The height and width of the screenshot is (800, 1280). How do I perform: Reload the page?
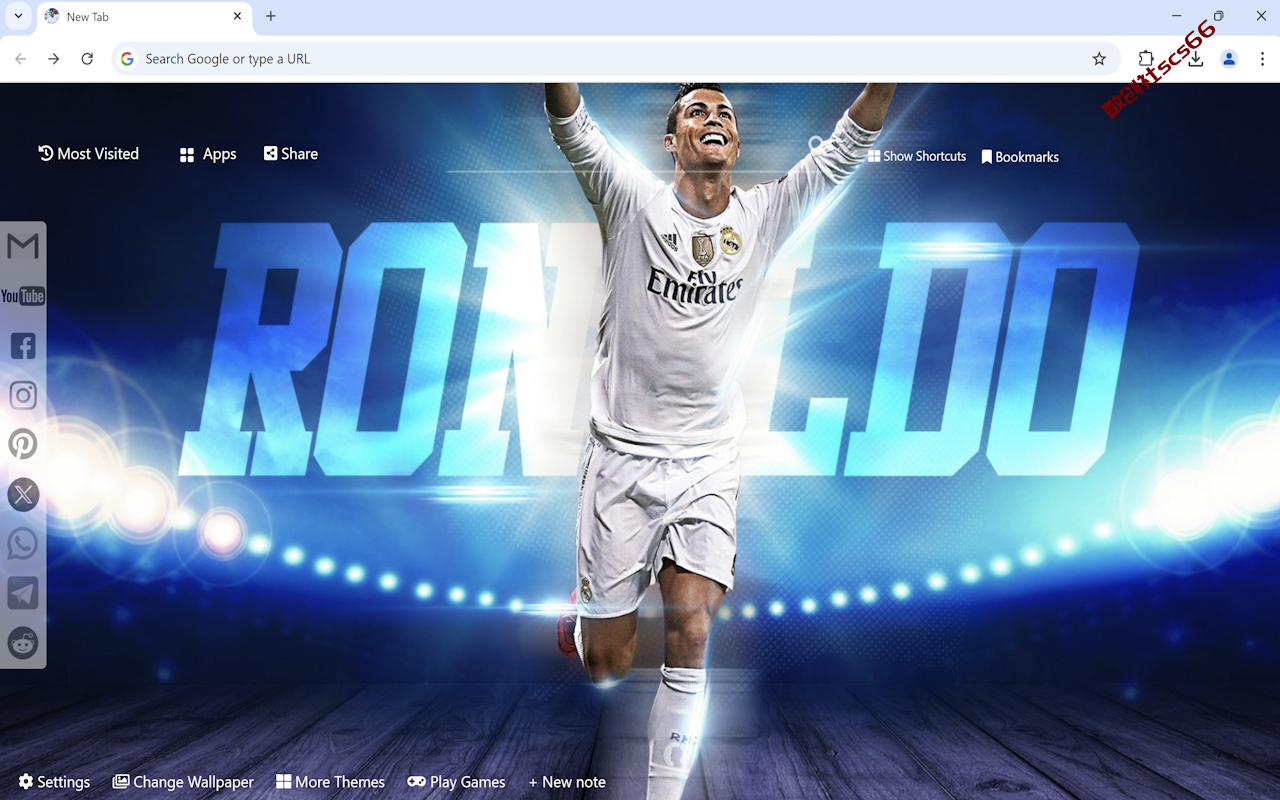click(x=87, y=59)
